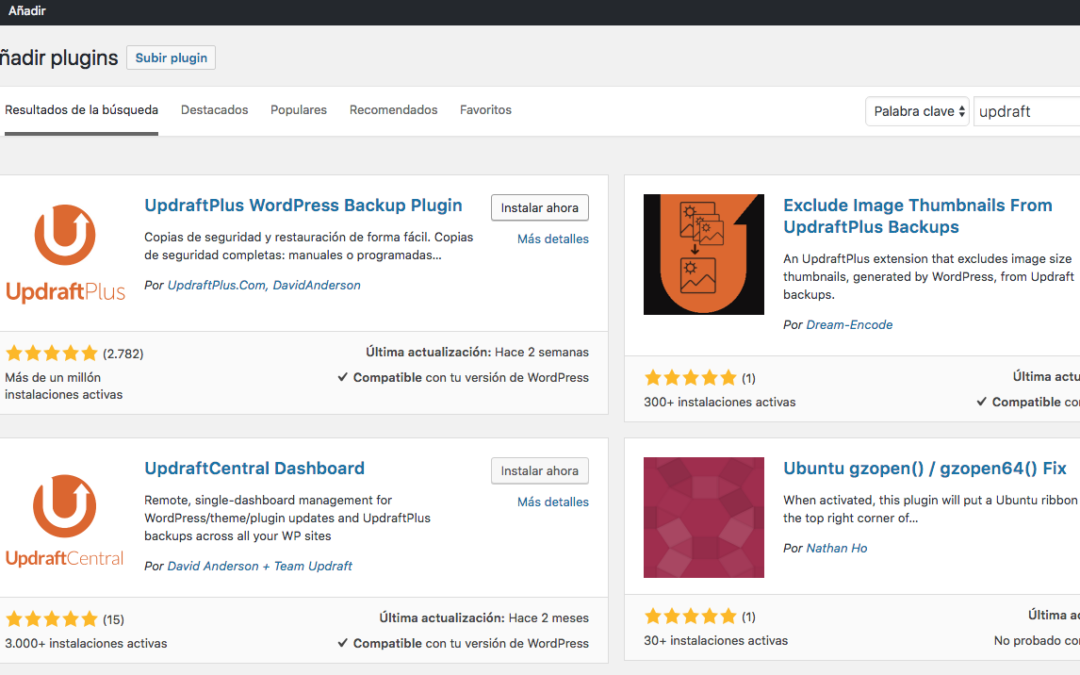Click the Ubuntu gzopen Fix plugin icon

click(x=703, y=517)
